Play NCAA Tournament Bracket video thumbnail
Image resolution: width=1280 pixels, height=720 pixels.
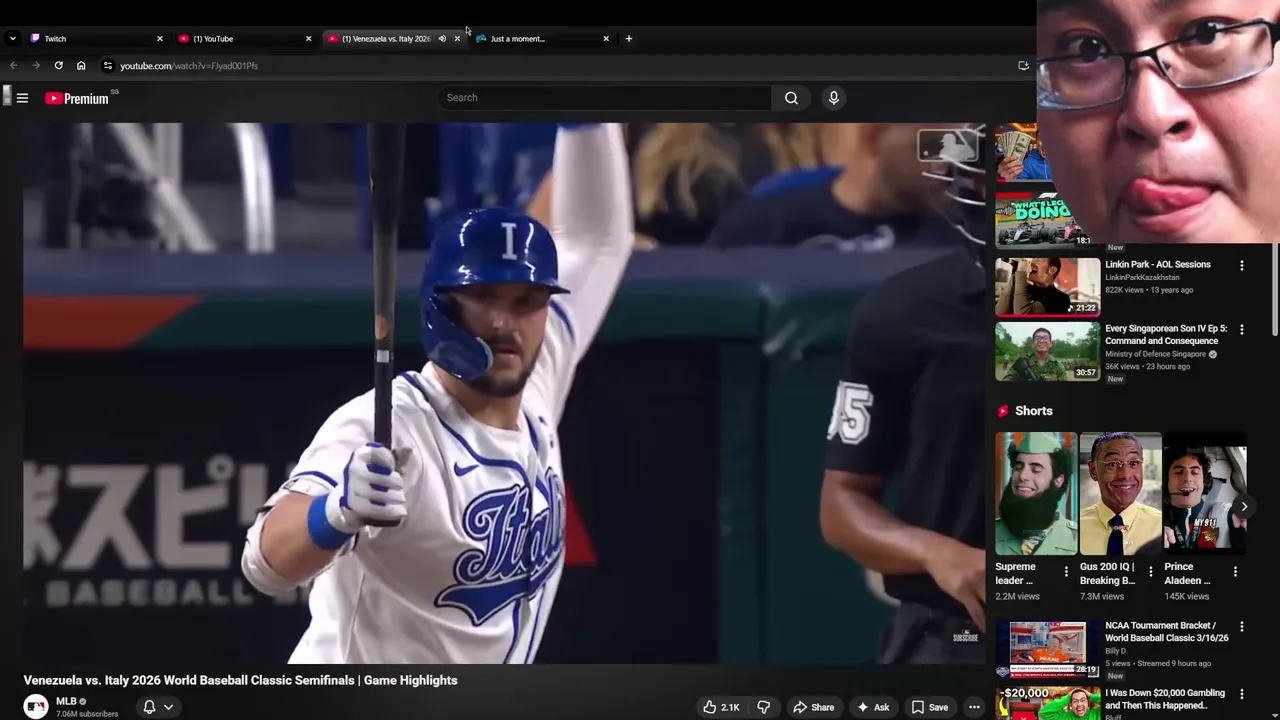coord(1047,648)
